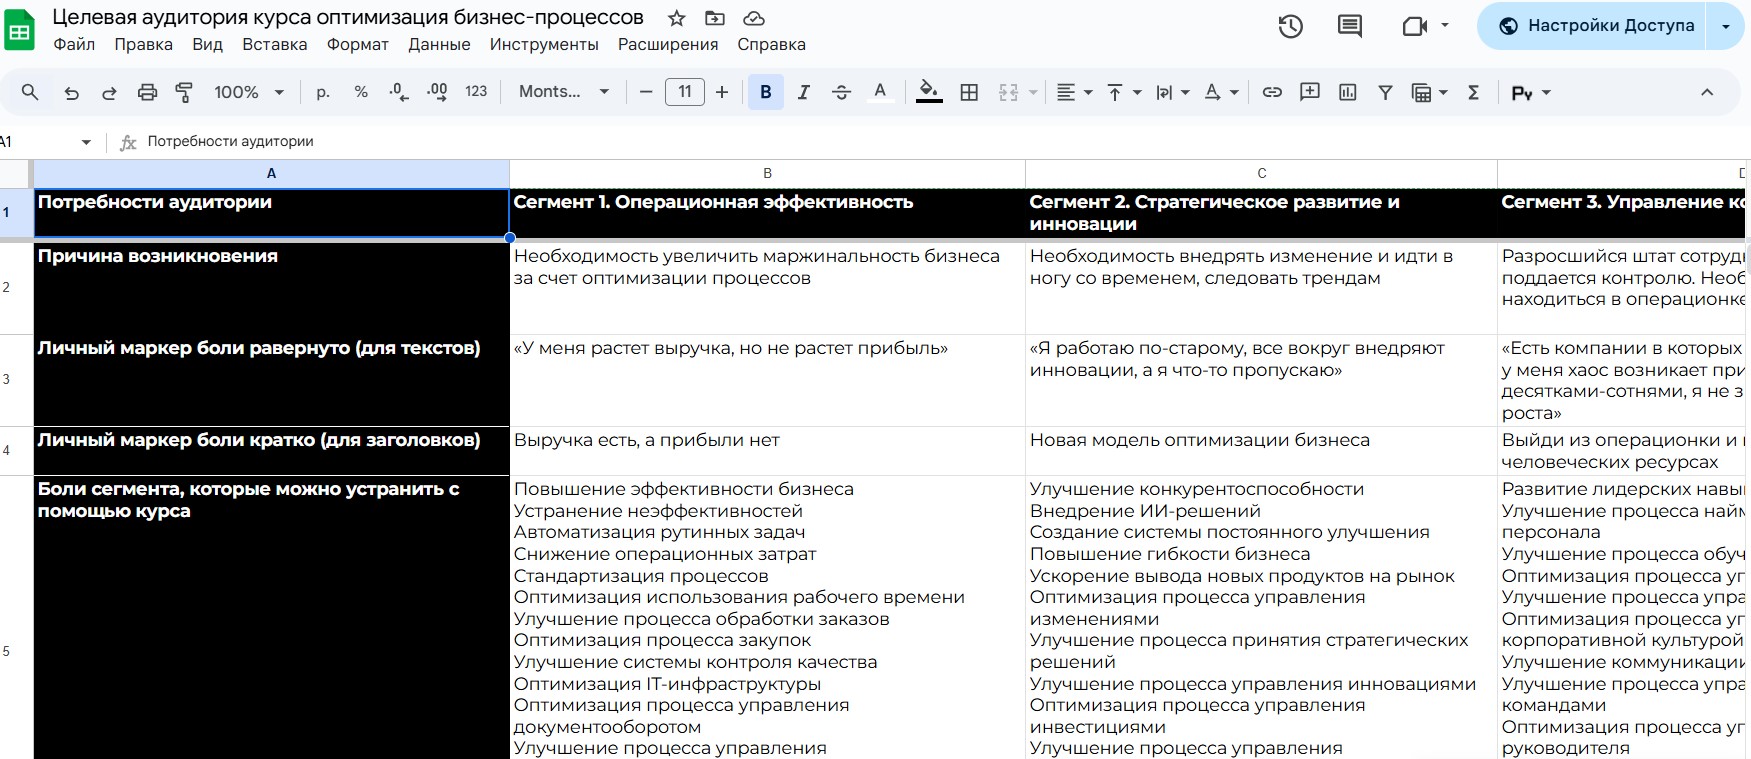
Task: Increase decimal places
Action: (x=437, y=92)
